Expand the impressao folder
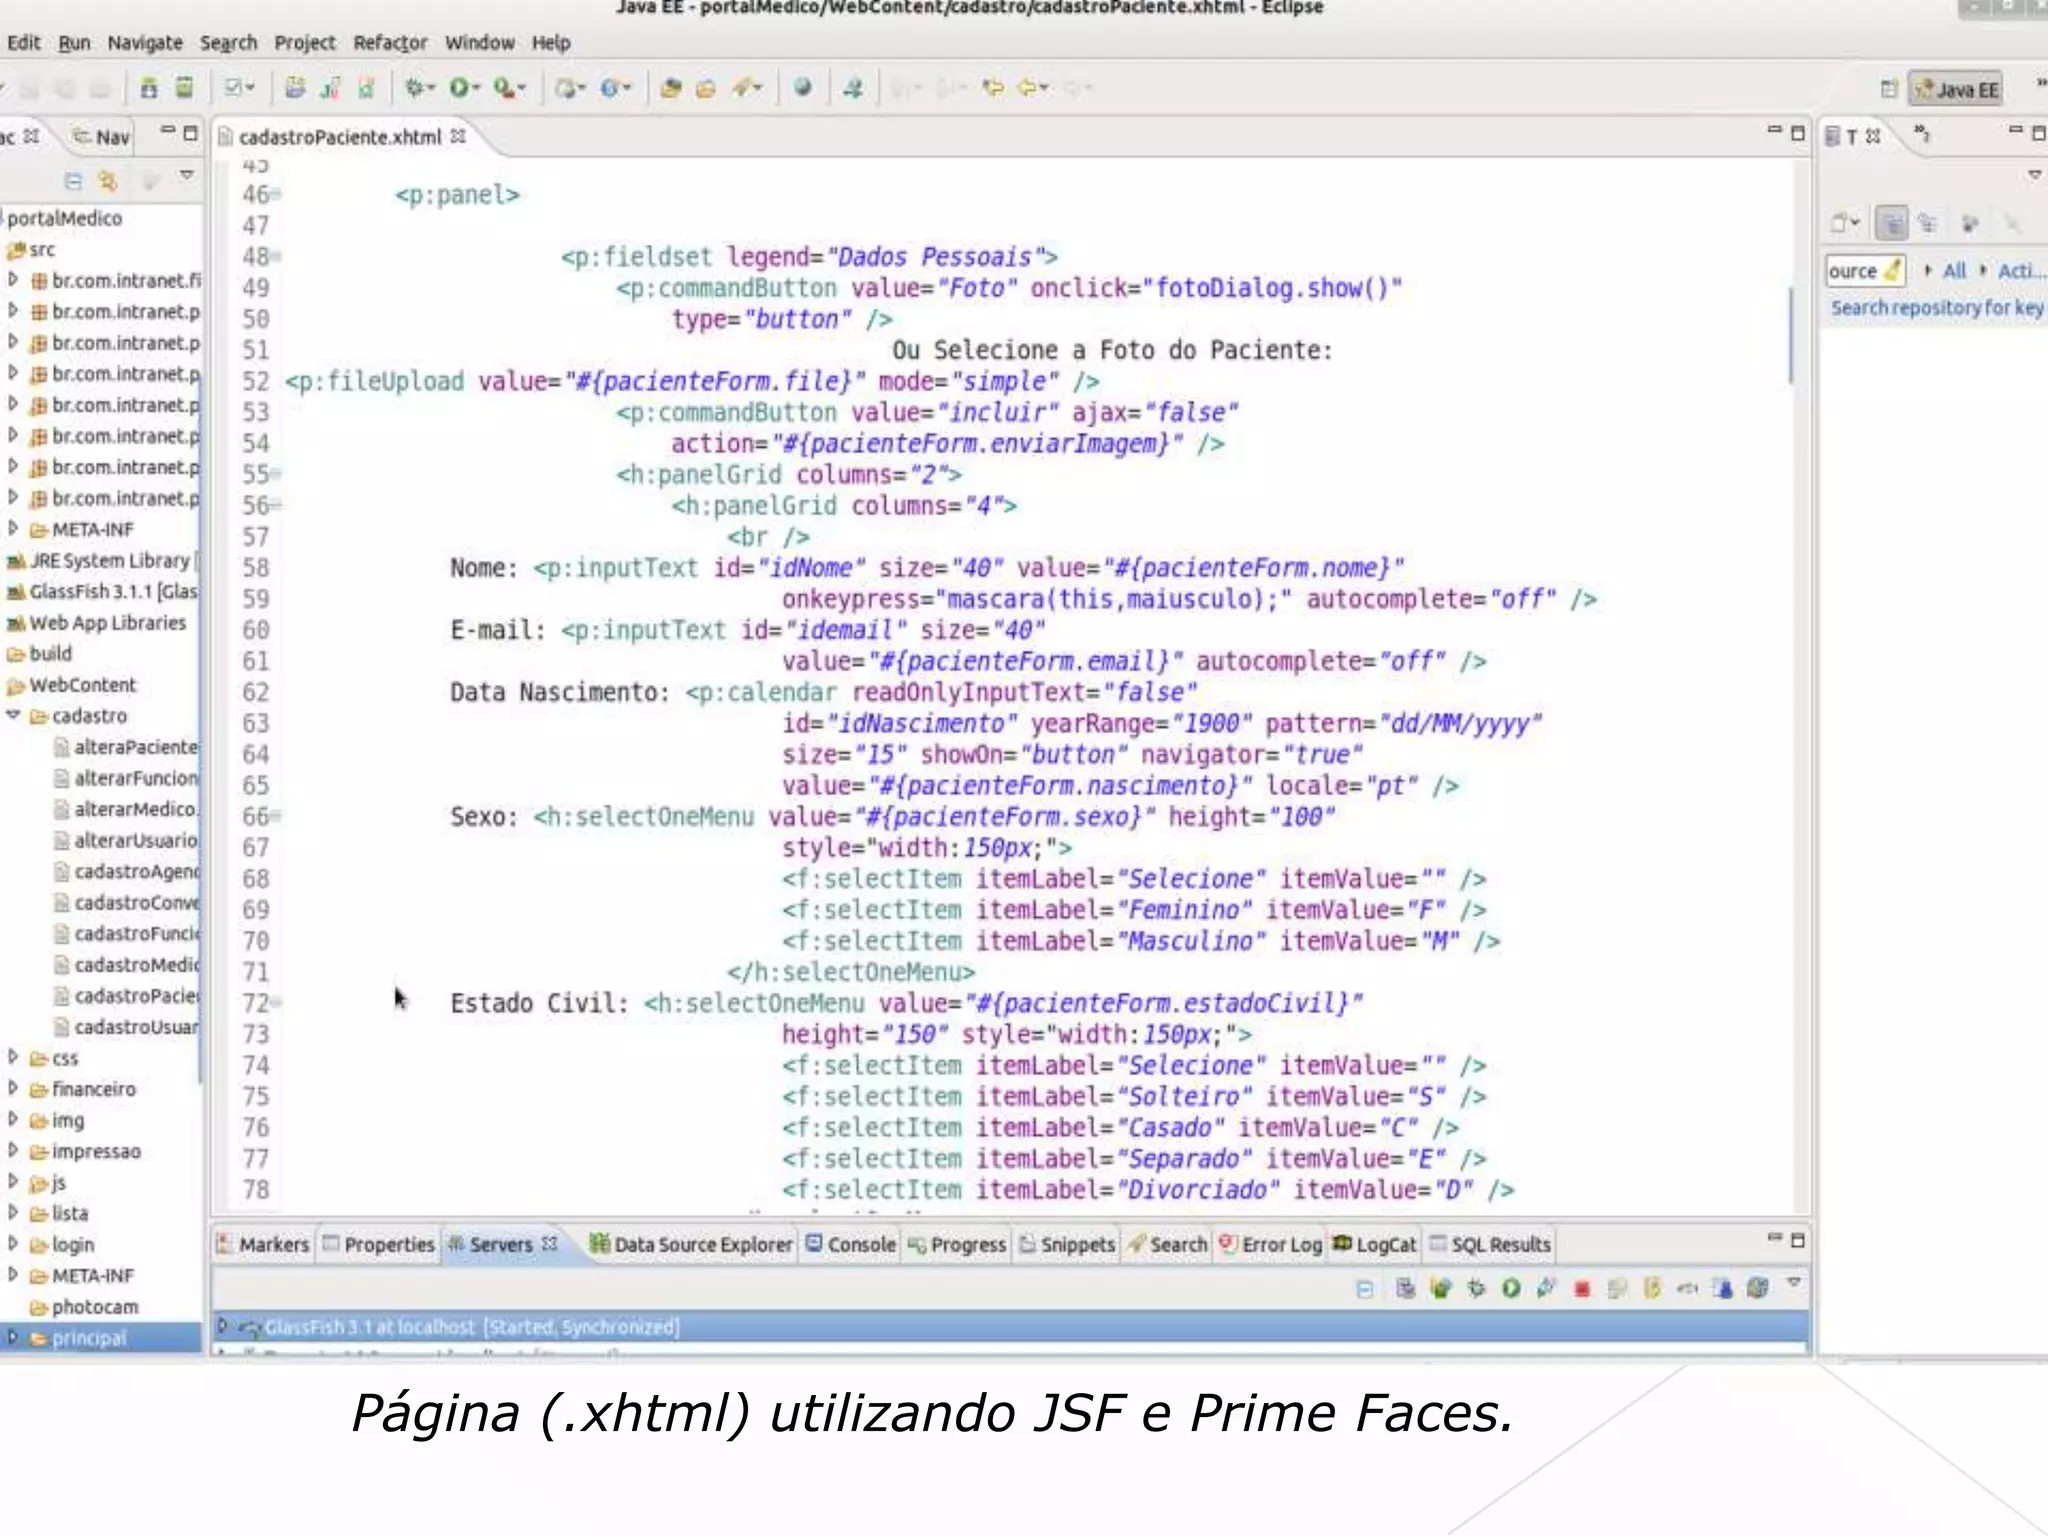 pos(13,1150)
